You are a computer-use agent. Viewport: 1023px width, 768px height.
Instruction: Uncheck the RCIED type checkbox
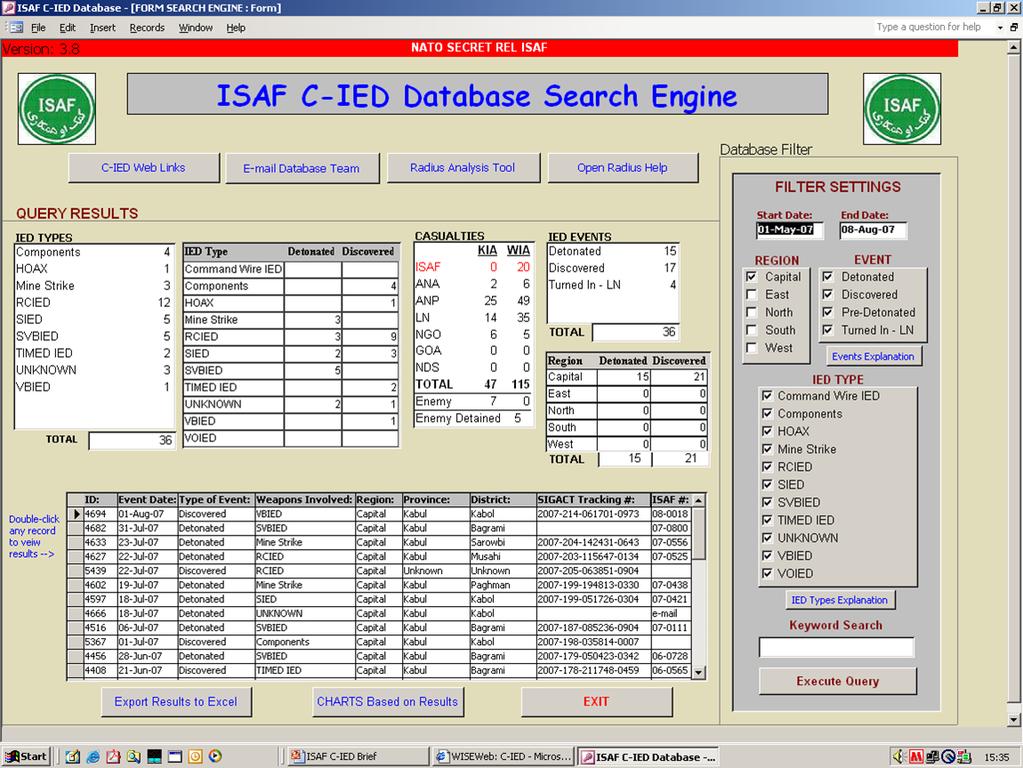click(767, 467)
